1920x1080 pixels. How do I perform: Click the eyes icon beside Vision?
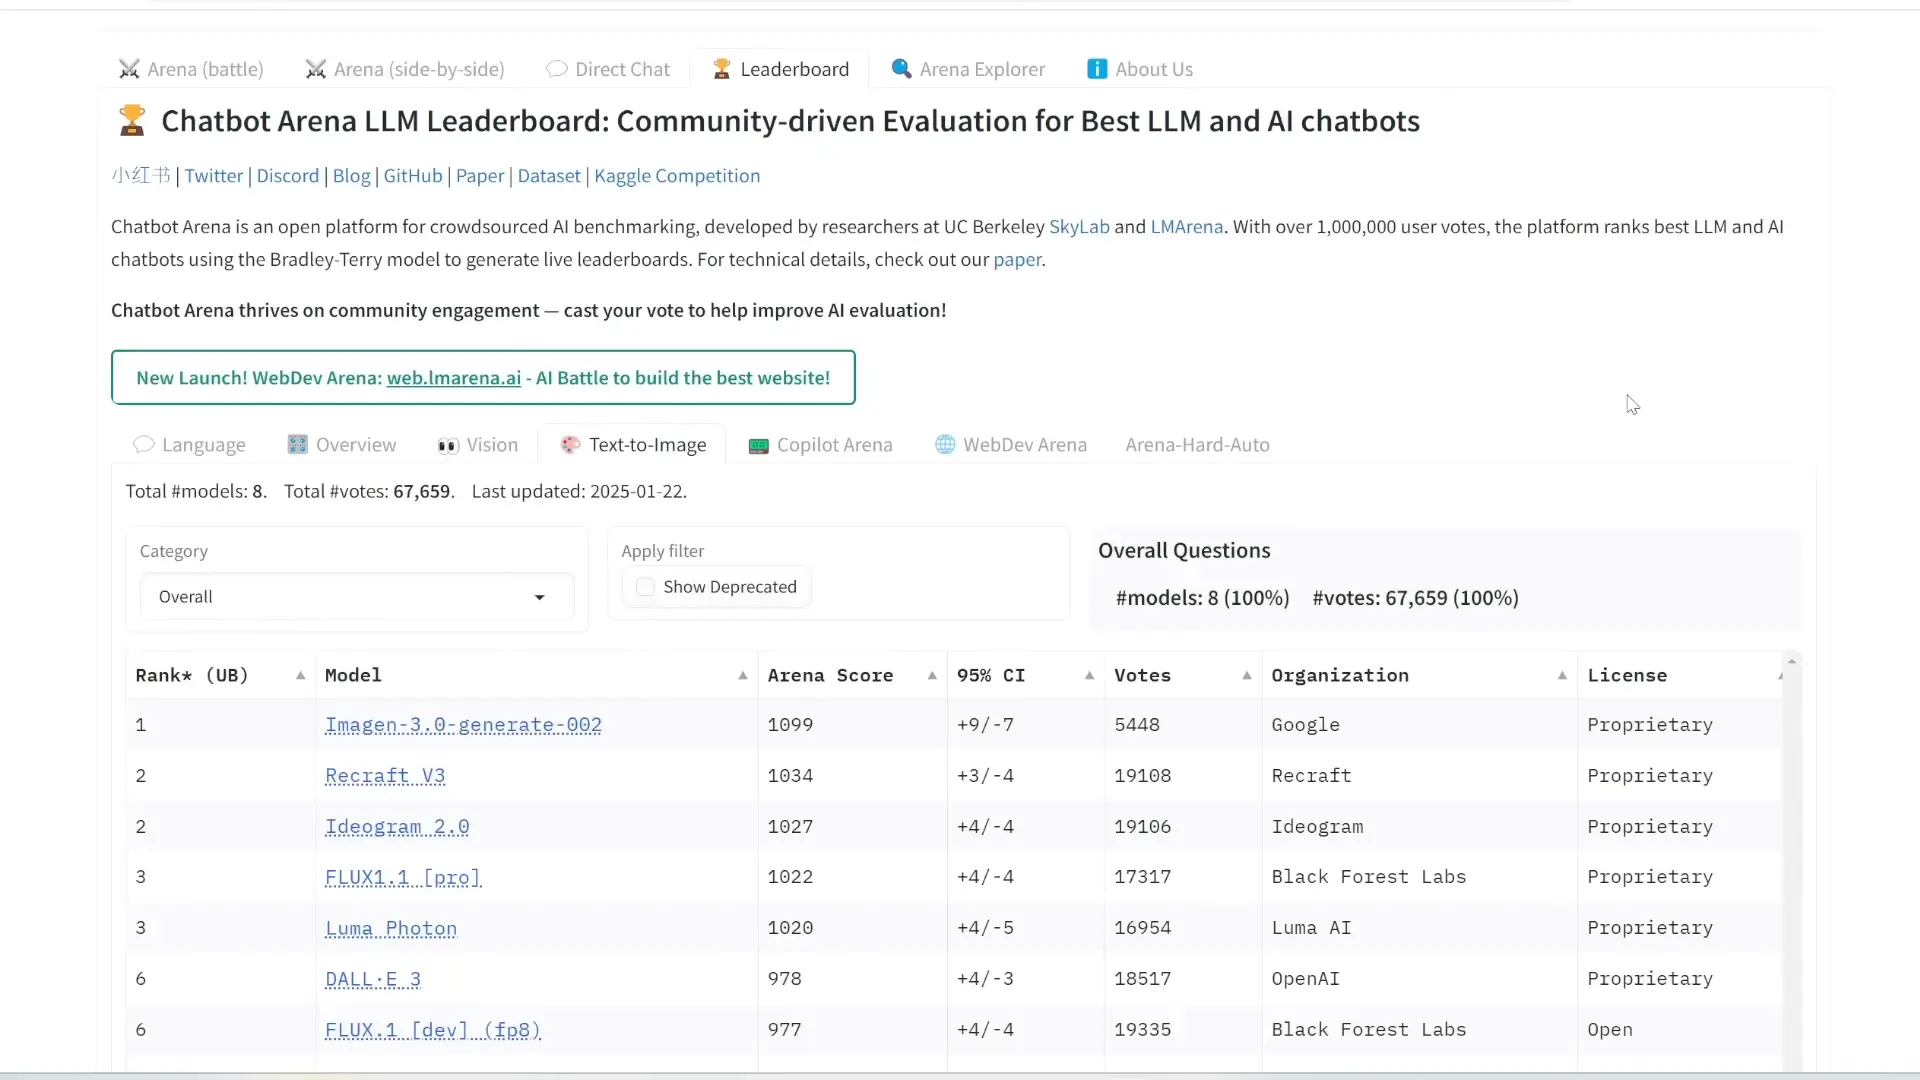coord(448,445)
